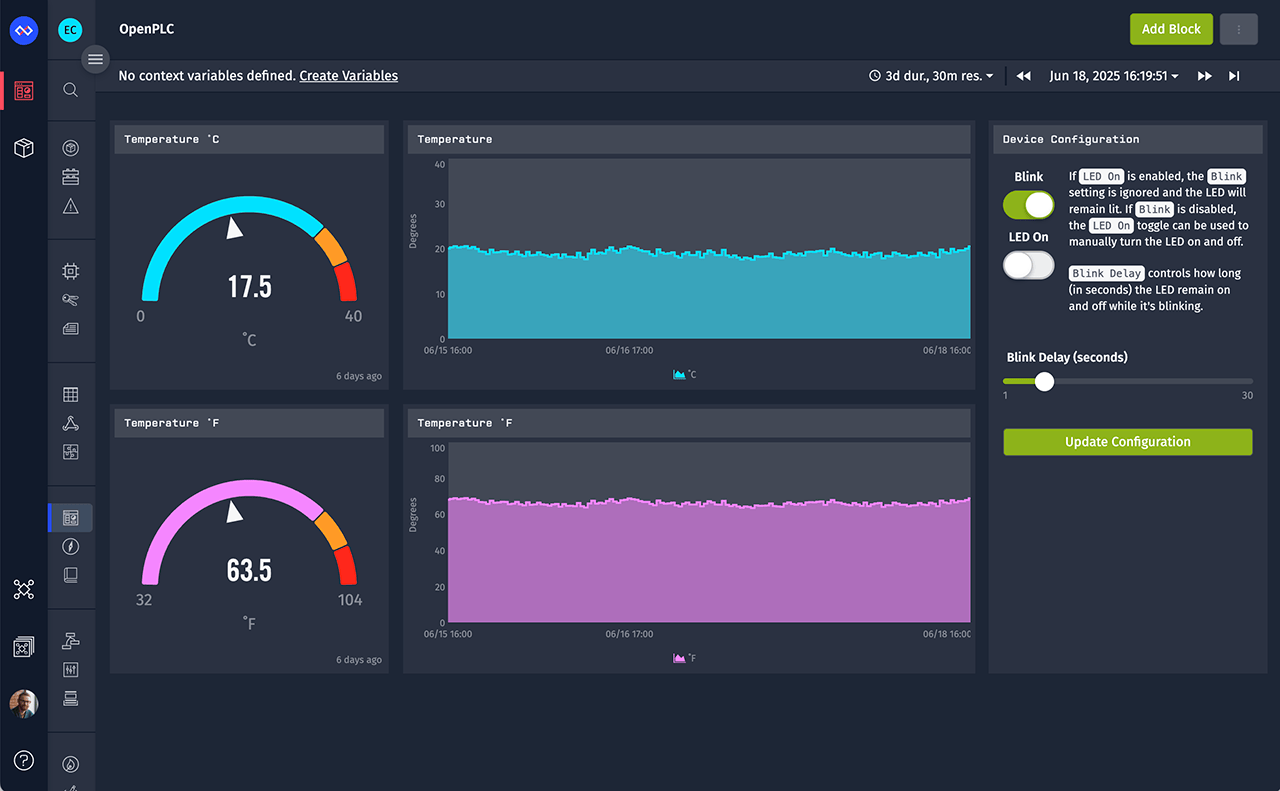Step backward in time with the double-left arrow

tap(1022, 75)
